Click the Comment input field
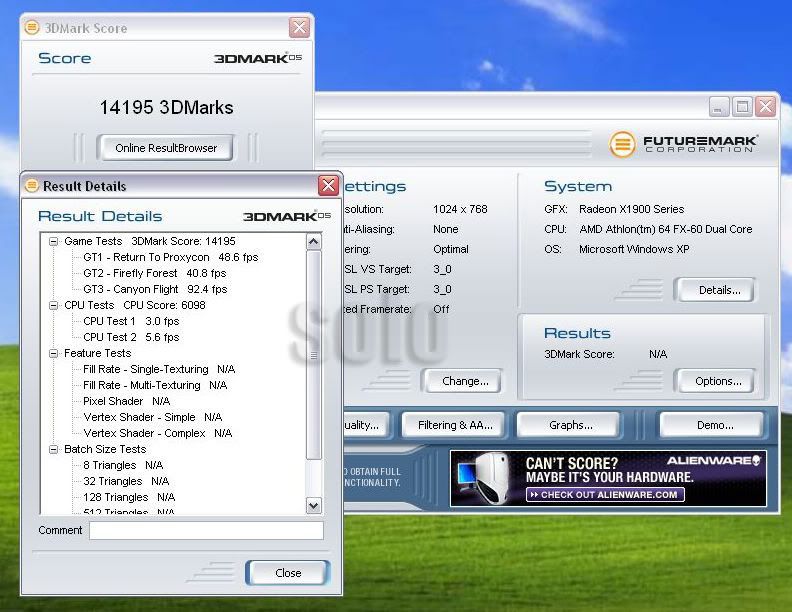The image size is (792, 612). 206,530
